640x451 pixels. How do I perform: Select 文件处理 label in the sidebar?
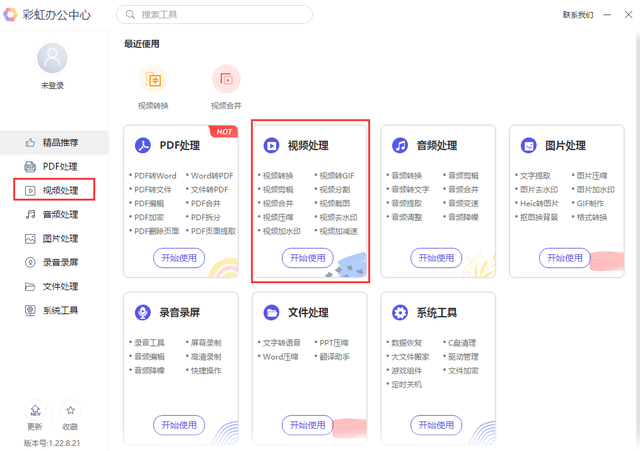[x=60, y=287]
